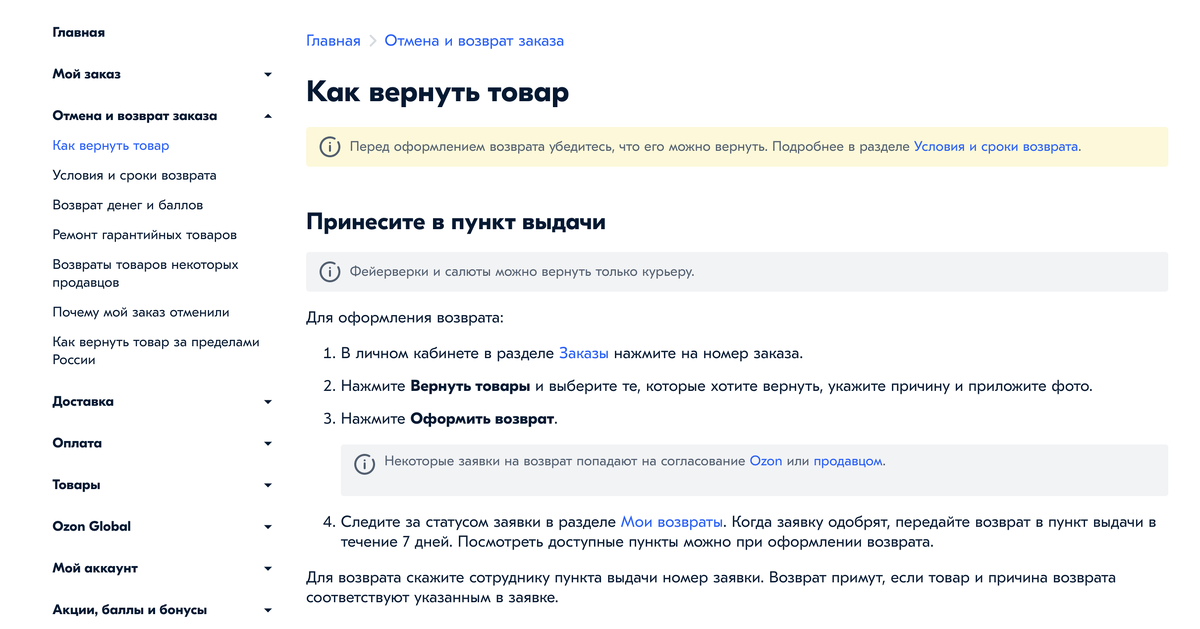Expand the Акции, баллы и бонусы arrow
The width and height of the screenshot is (1200, 629).
[268, 610]
